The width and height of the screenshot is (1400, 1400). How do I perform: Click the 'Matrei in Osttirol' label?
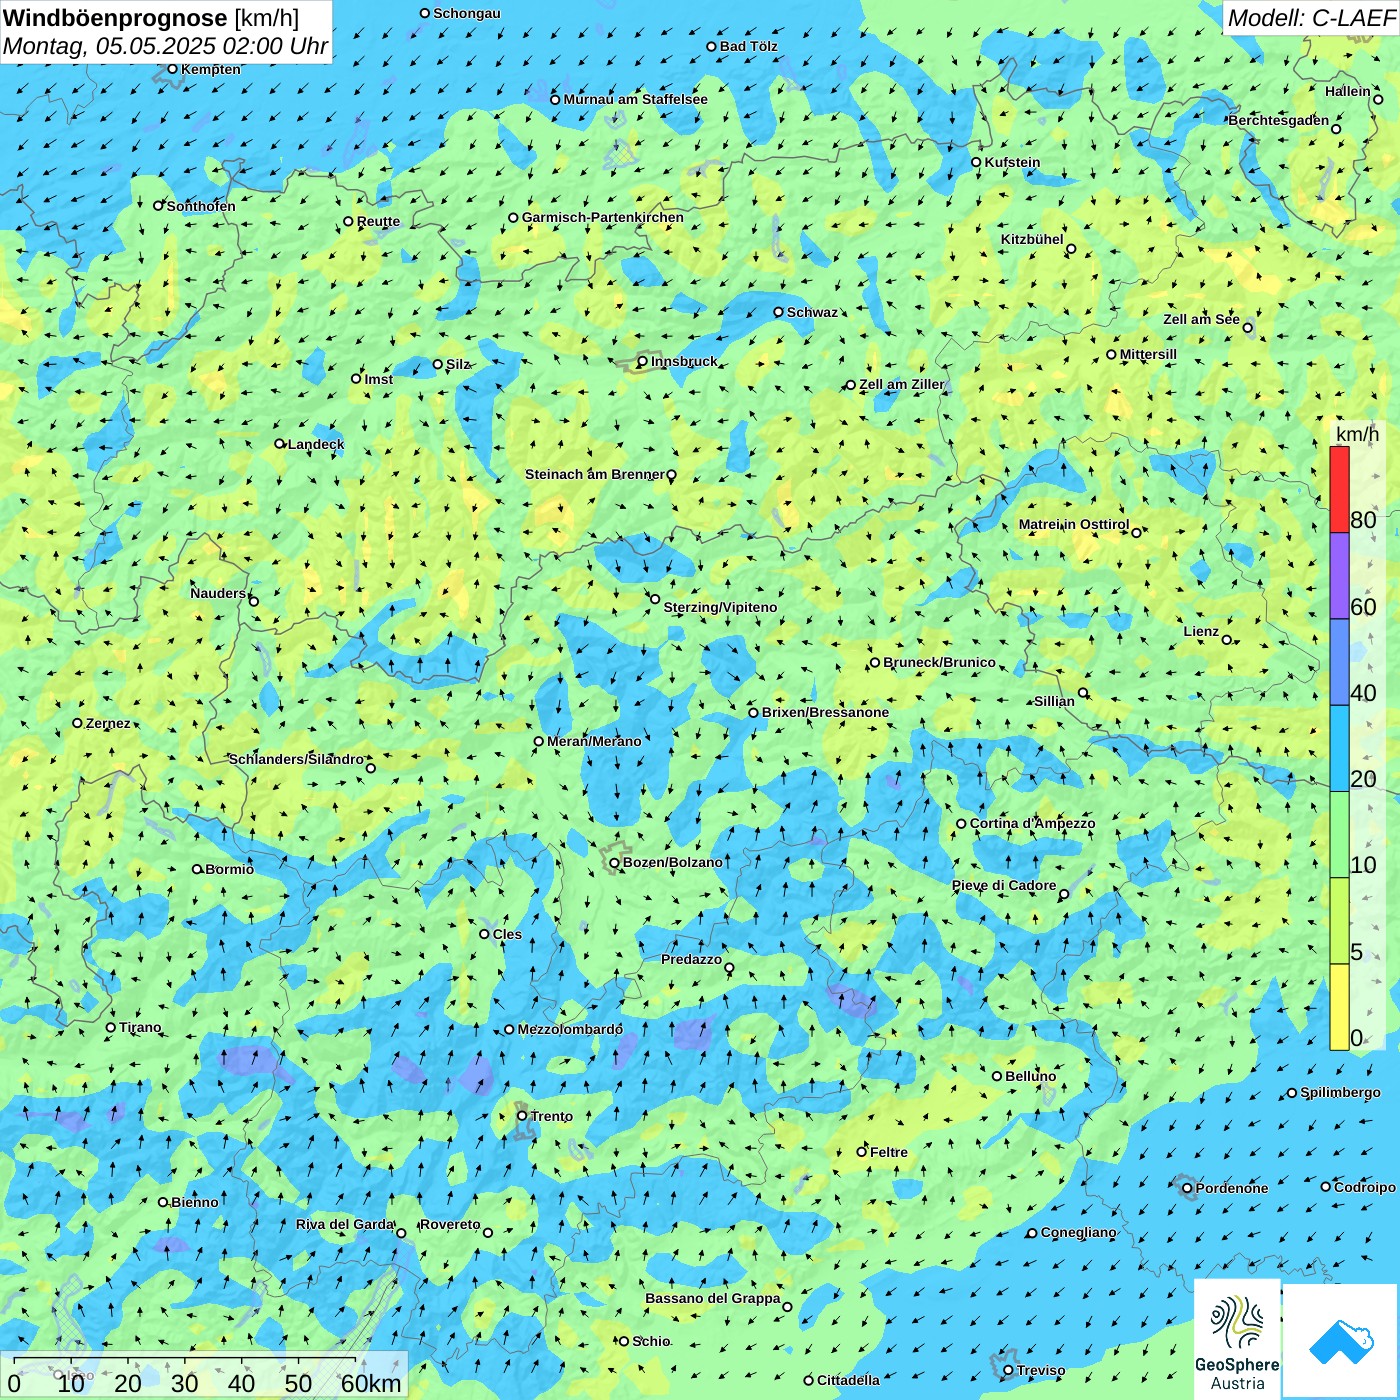[1074, 524]
